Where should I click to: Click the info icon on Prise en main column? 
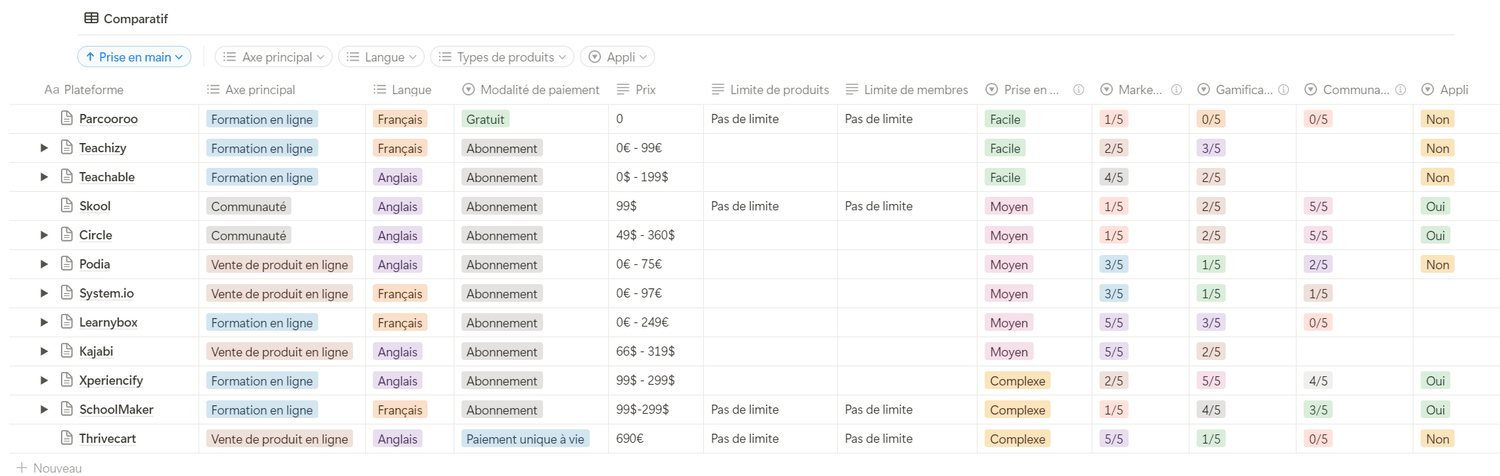1078,90
